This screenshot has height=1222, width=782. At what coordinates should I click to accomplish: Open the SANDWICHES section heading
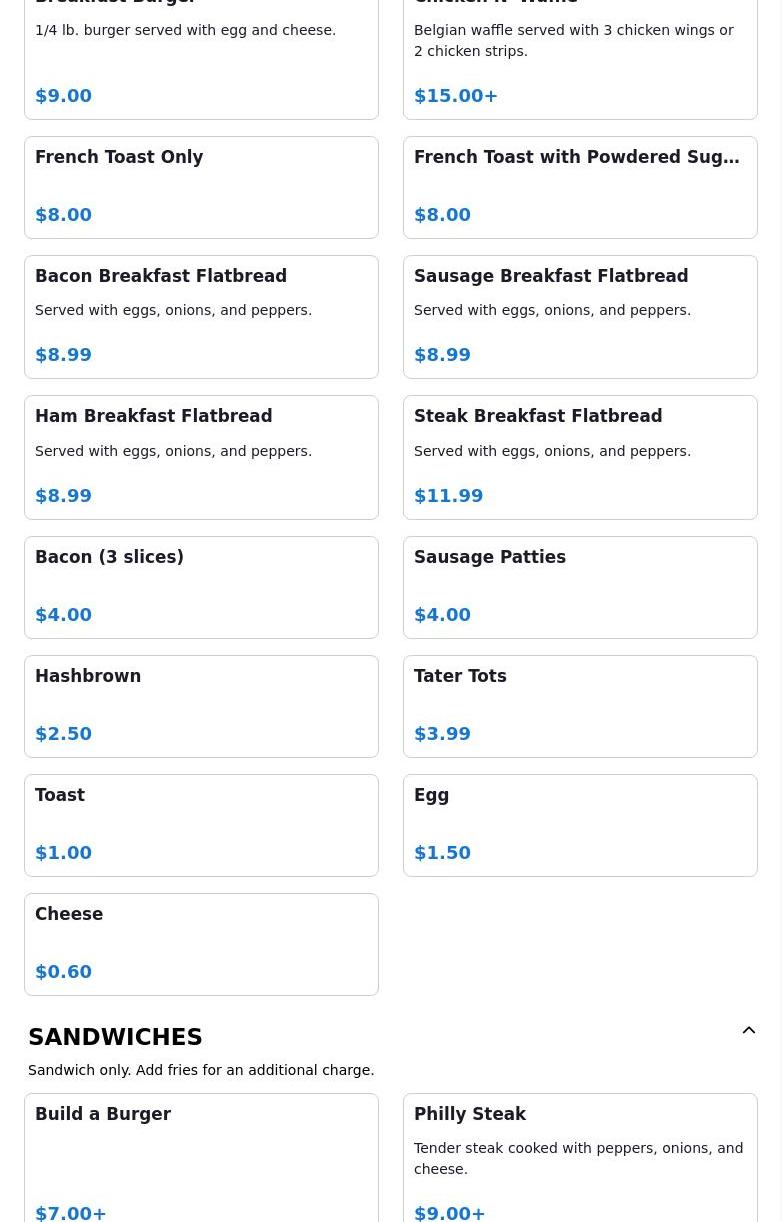[116, 1037]
